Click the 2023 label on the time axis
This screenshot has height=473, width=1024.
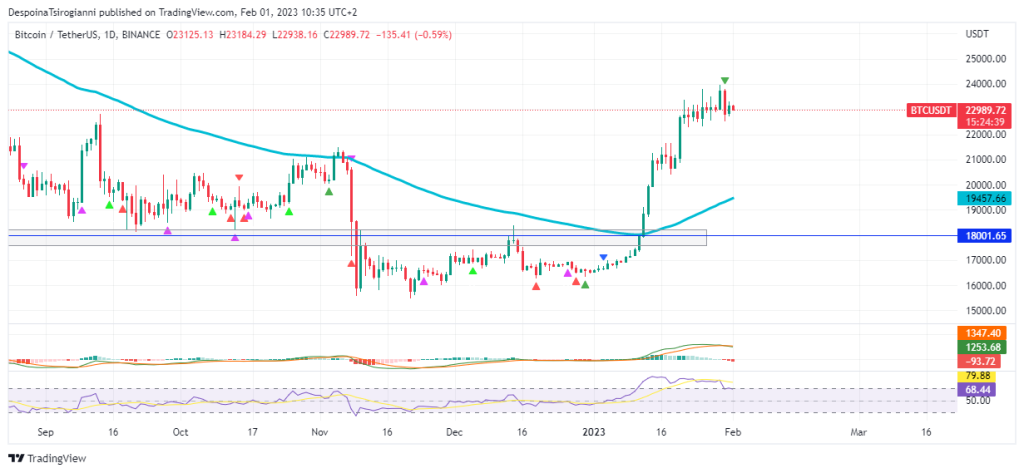(594, 433)
